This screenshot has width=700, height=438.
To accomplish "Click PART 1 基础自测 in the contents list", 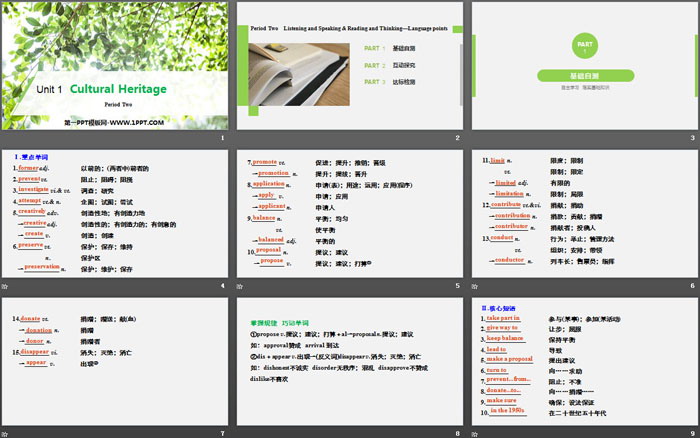I will coord(387,48).
